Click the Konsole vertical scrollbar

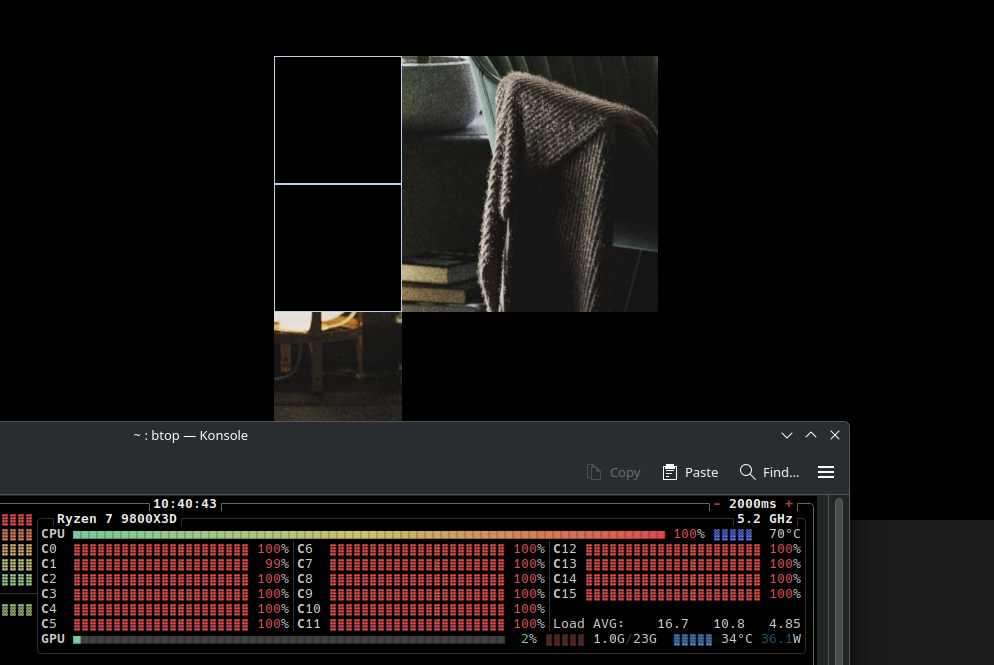point(839,581)
